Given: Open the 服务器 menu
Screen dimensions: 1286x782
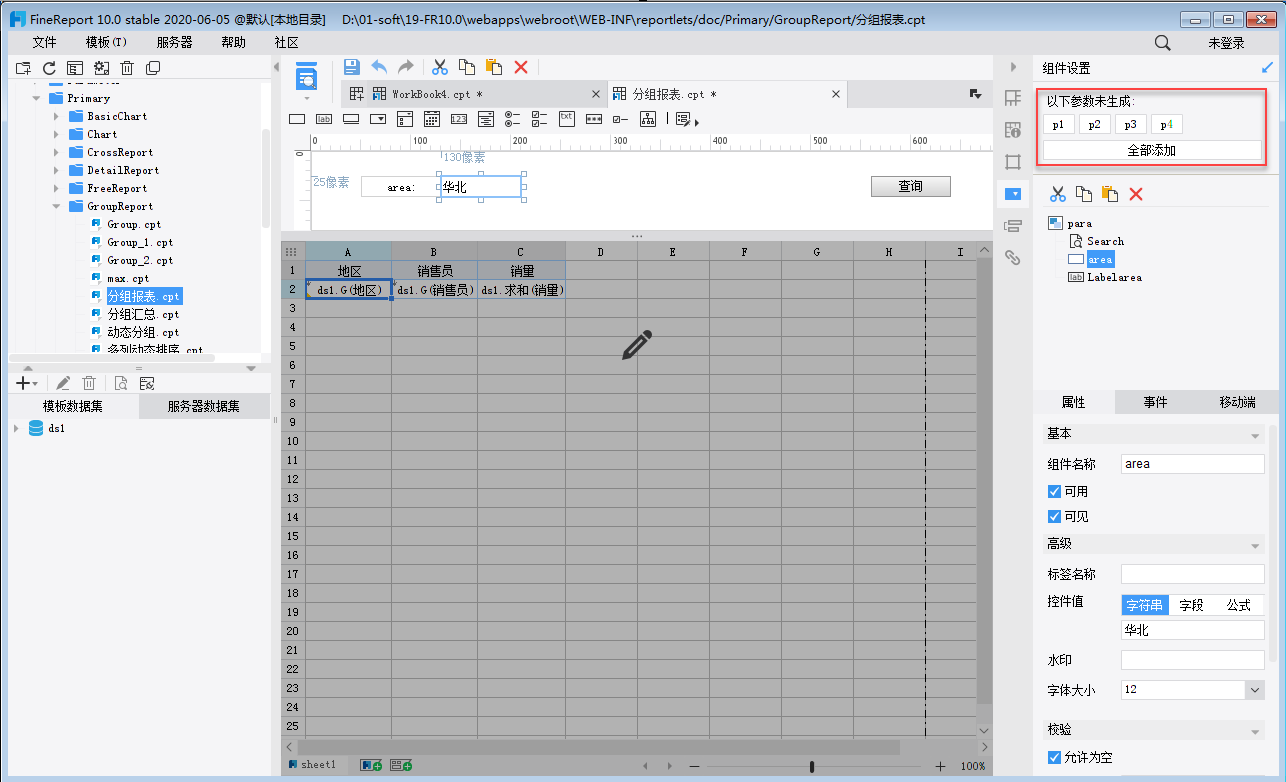Looking at the screenshot, I should 174,42.
